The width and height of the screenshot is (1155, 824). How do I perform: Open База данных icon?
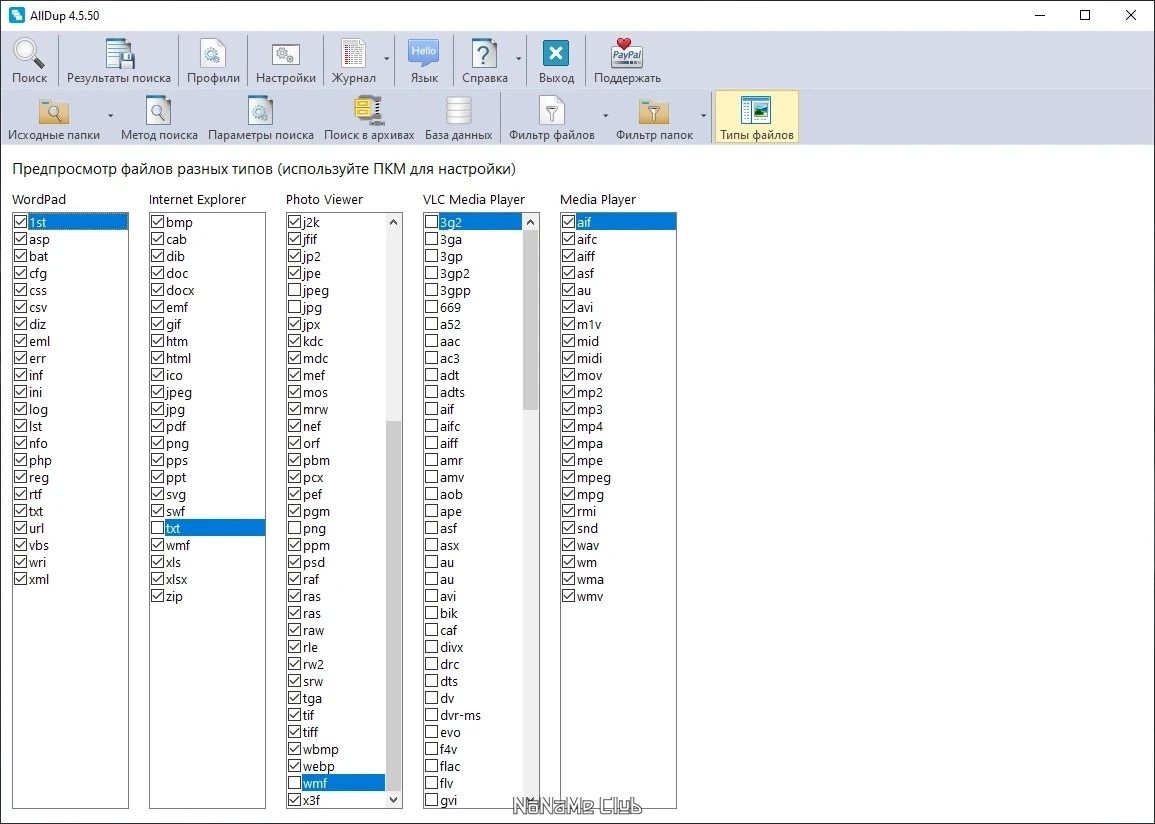(458, 111)
